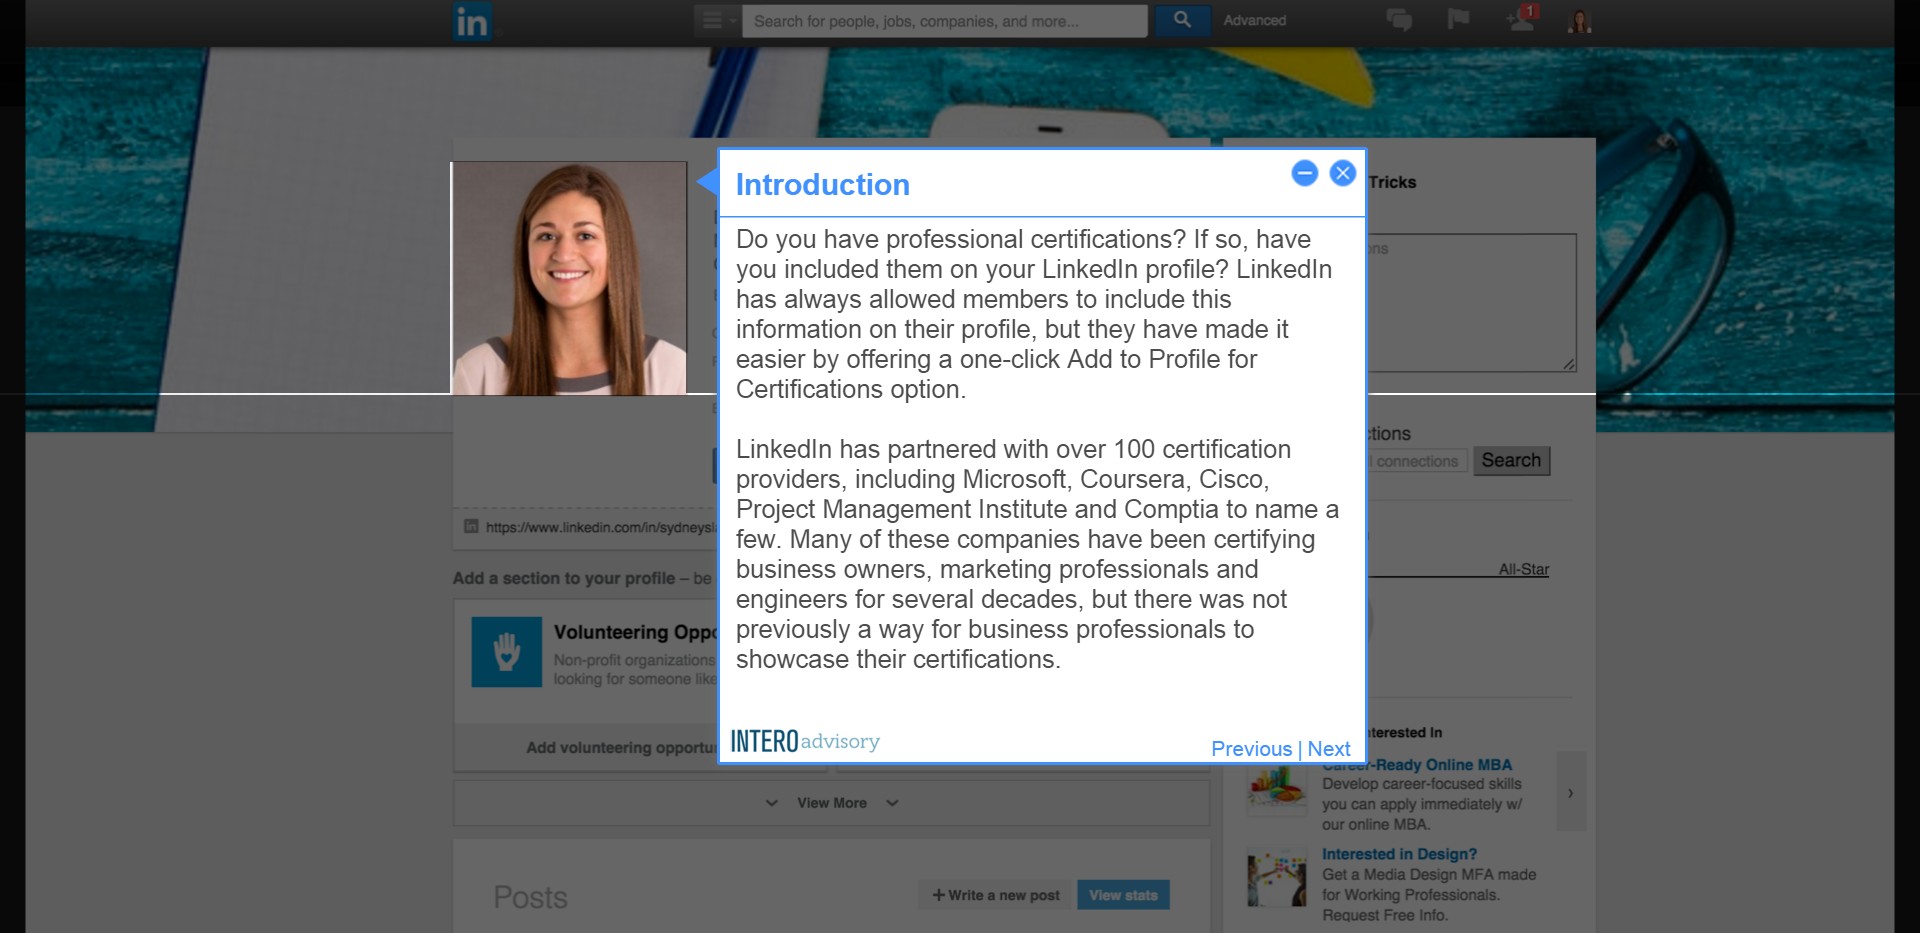This screenshot has width=1920, height=933.
Task: Click the profile photo
Action: tap(569, 278)
